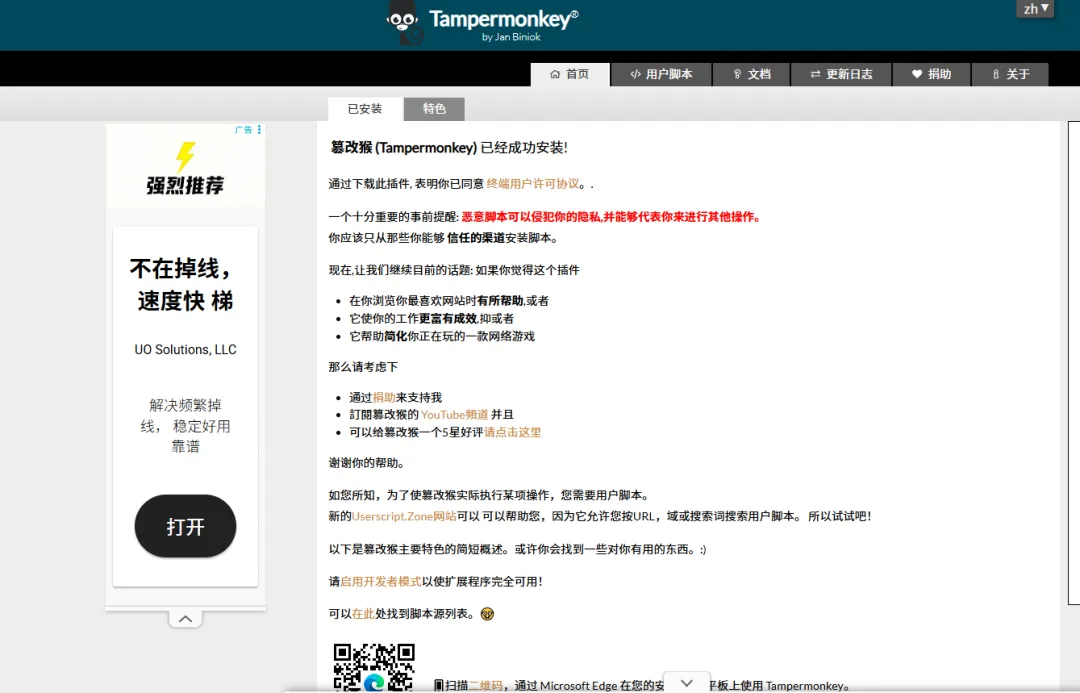
Task: Click the QR code image
Action: [x=373, y=668]
